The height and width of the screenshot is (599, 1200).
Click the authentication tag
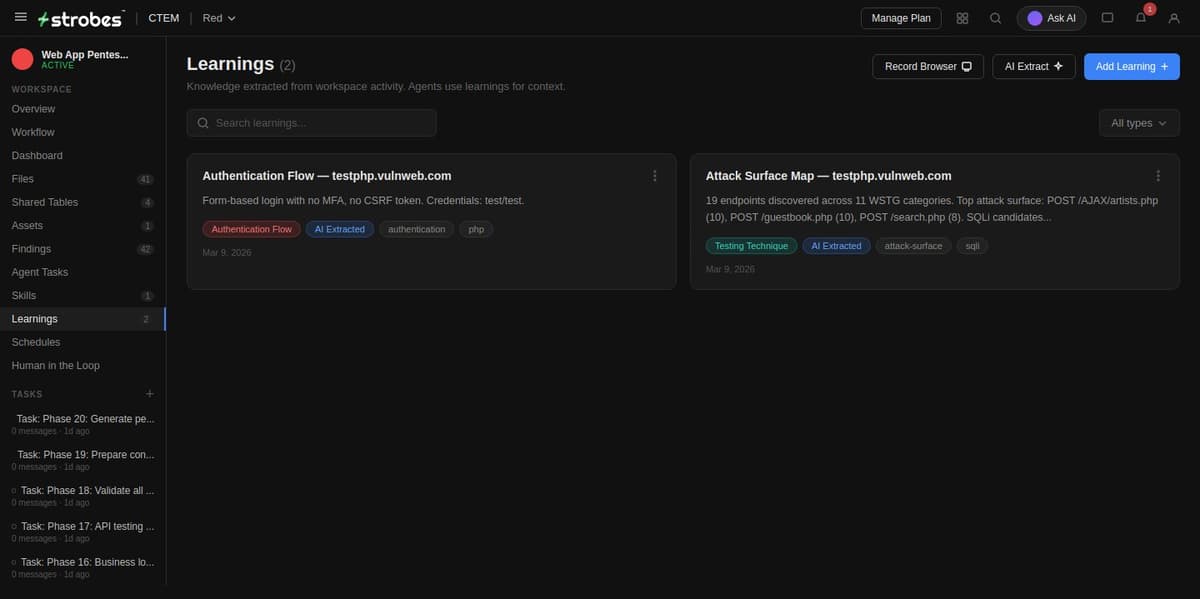coord(417,229)
